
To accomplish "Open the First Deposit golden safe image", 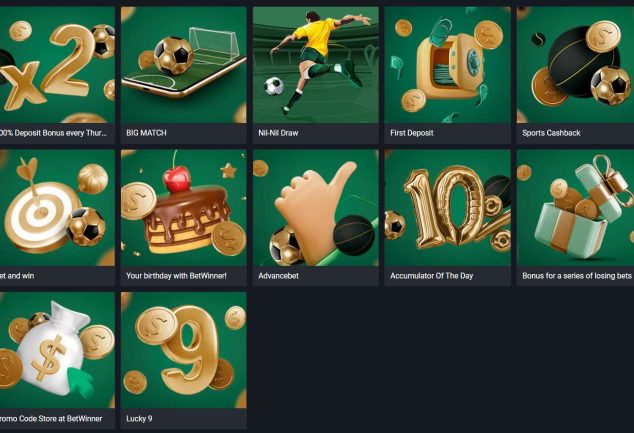I will [448, 65].
